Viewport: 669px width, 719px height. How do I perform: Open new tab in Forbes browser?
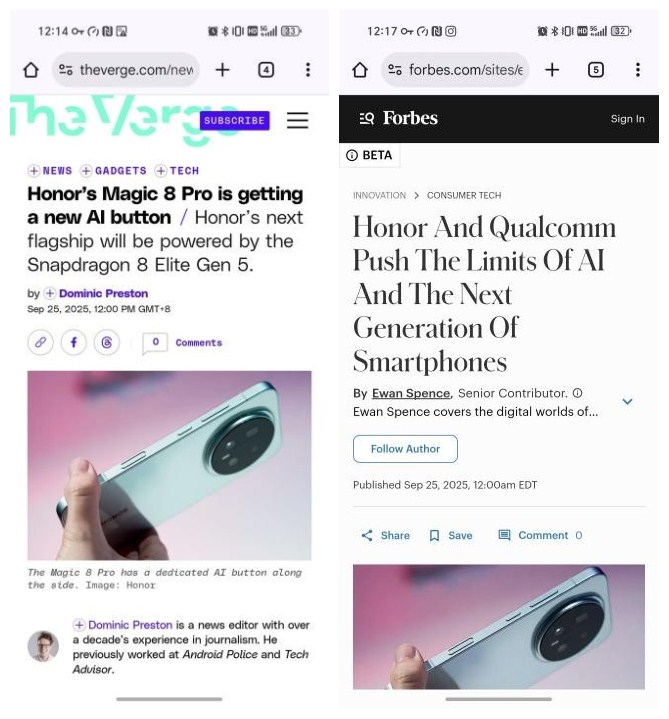pos(552,70)
